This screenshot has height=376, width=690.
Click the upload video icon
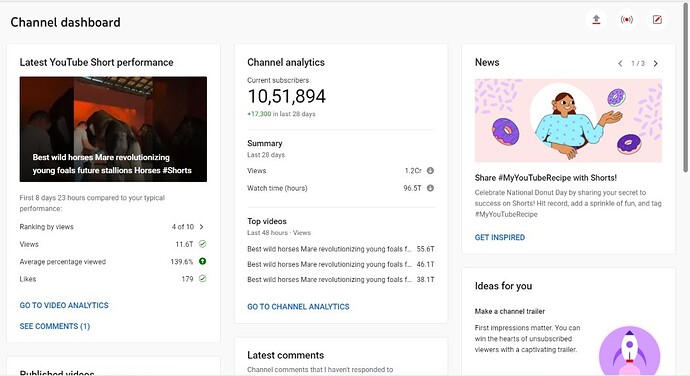(596, 20)
